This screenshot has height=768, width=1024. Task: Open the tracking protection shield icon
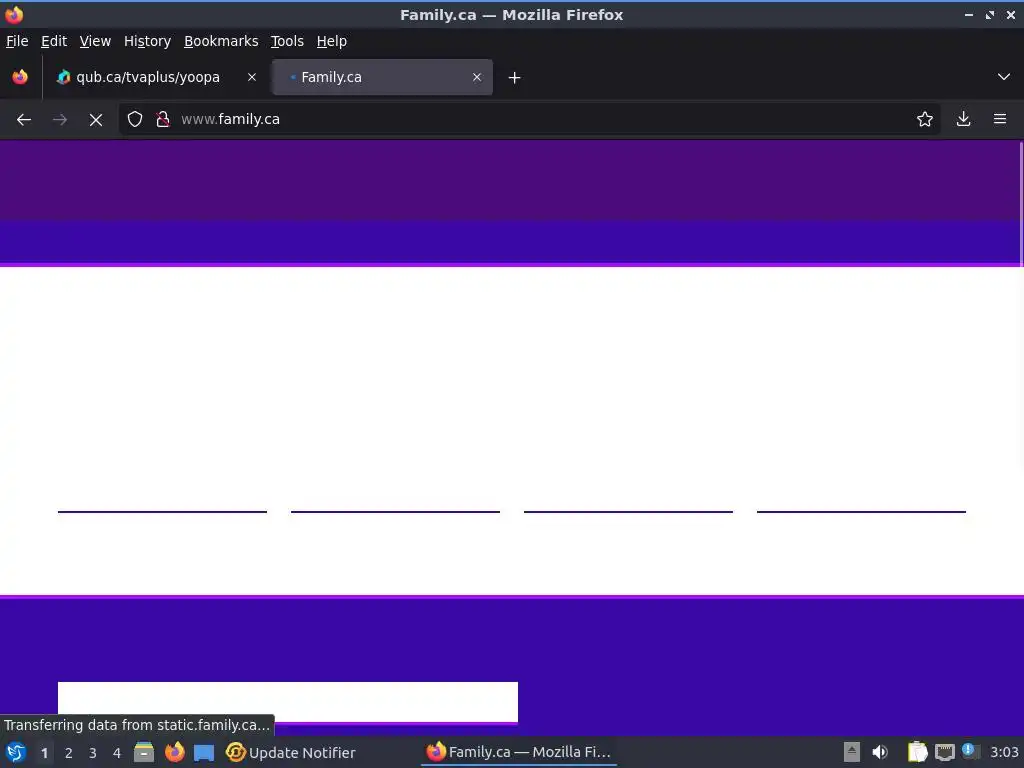point(135,120)
